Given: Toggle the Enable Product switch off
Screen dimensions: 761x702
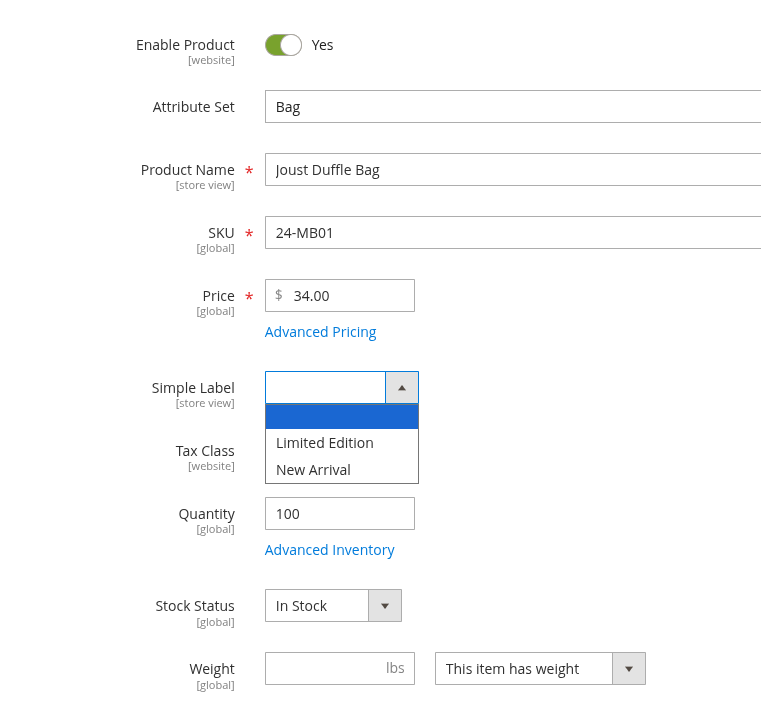Looking at the screenshot, I should click(x=283, y=45).
